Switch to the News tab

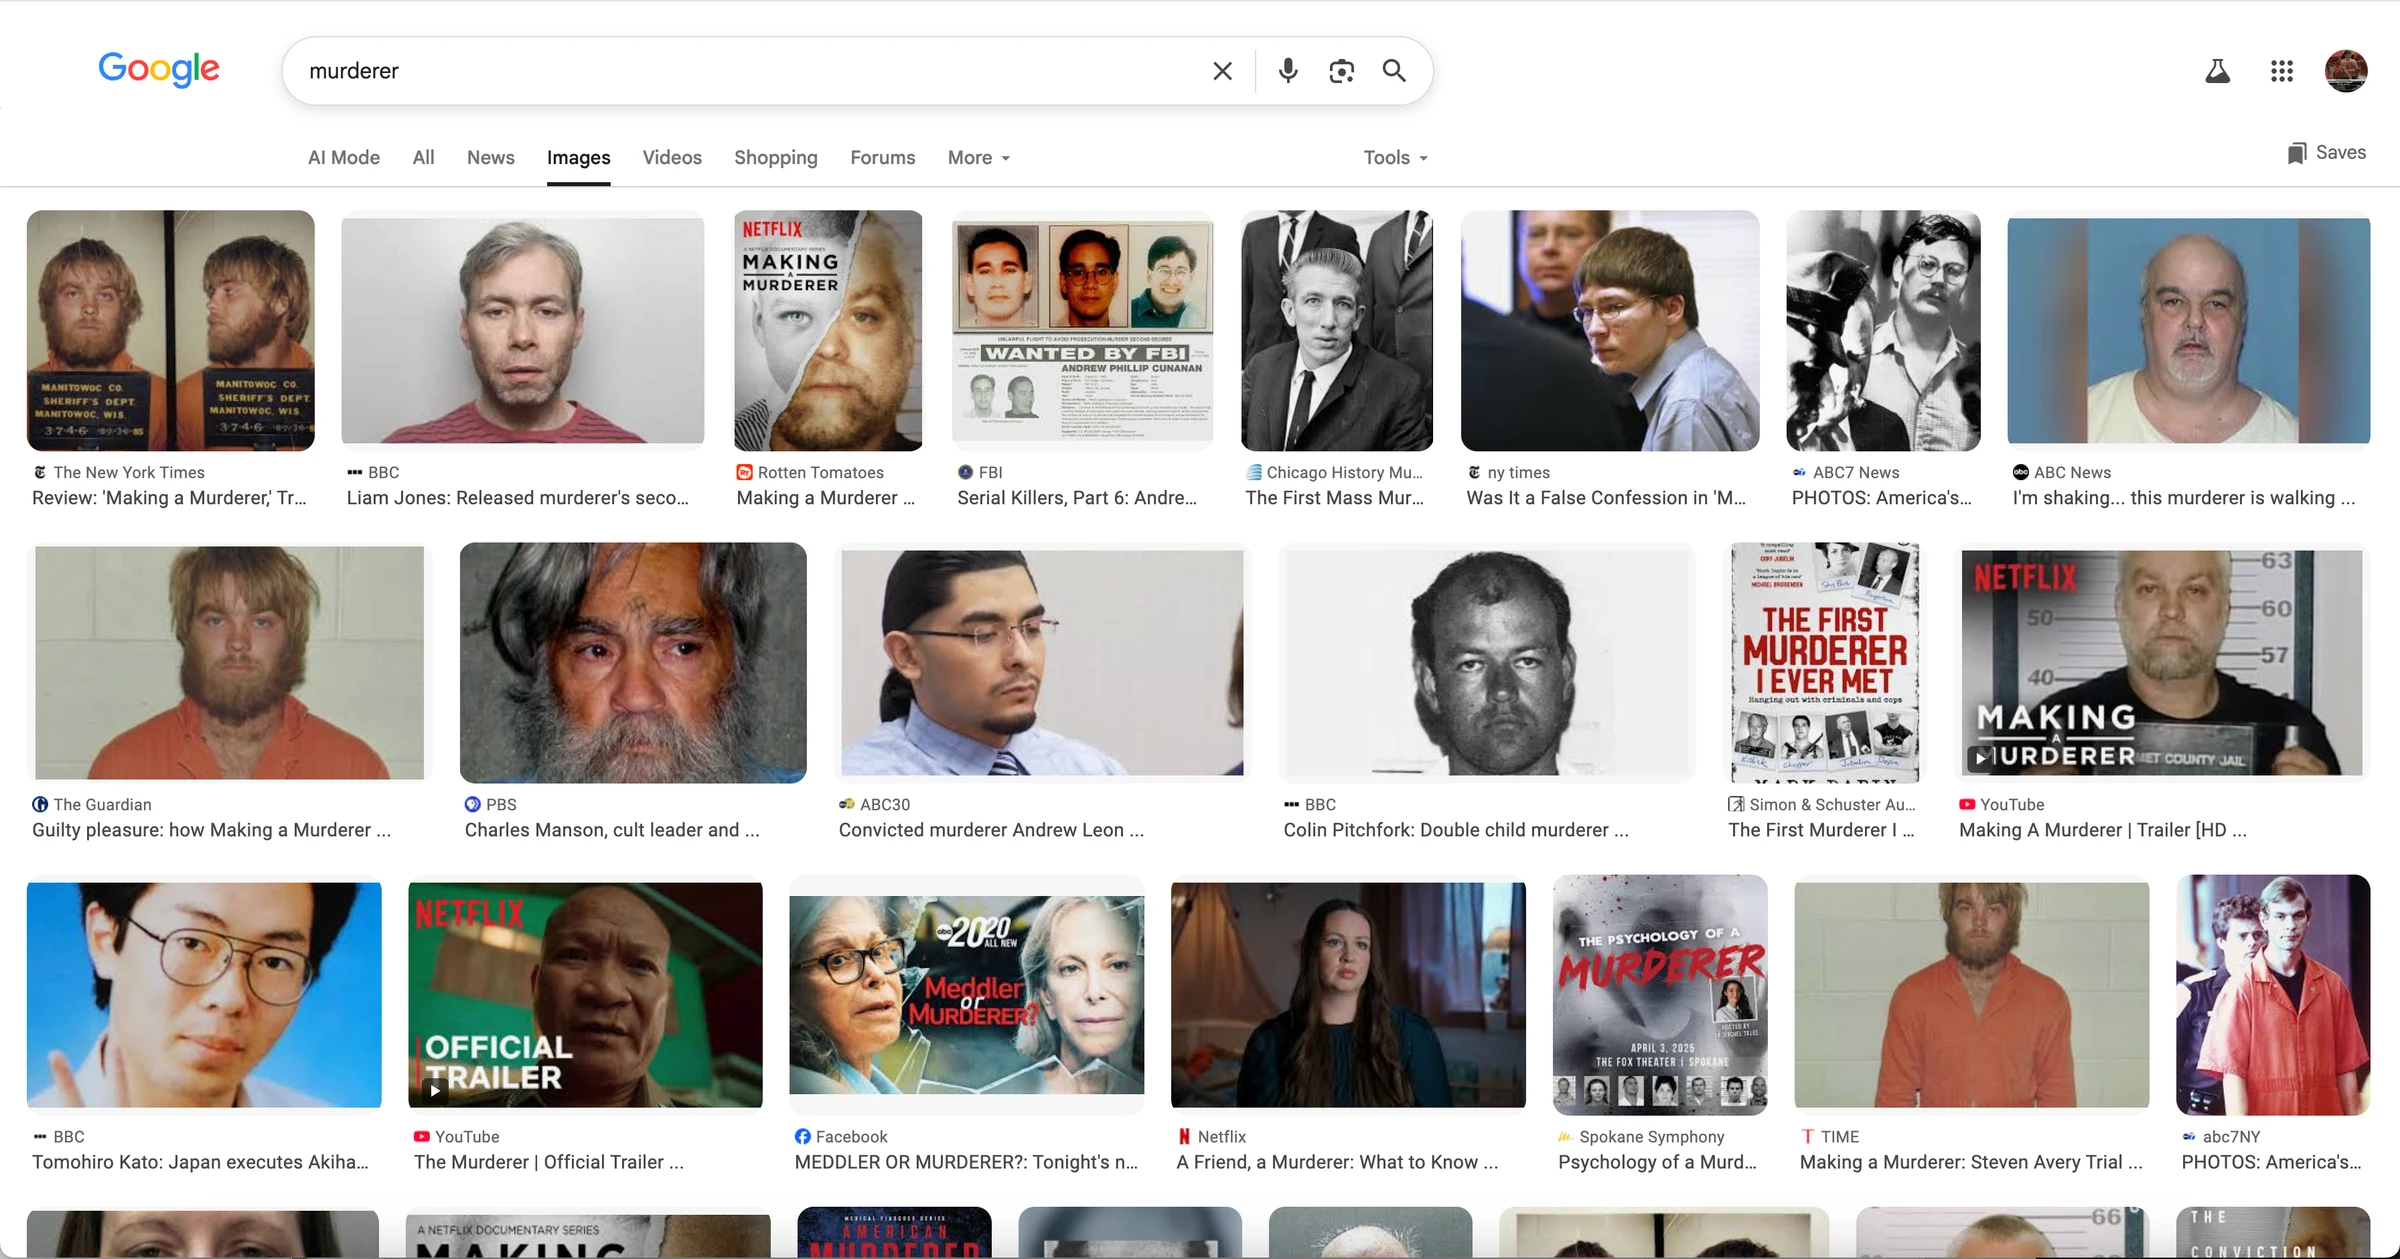pos(491,158)
